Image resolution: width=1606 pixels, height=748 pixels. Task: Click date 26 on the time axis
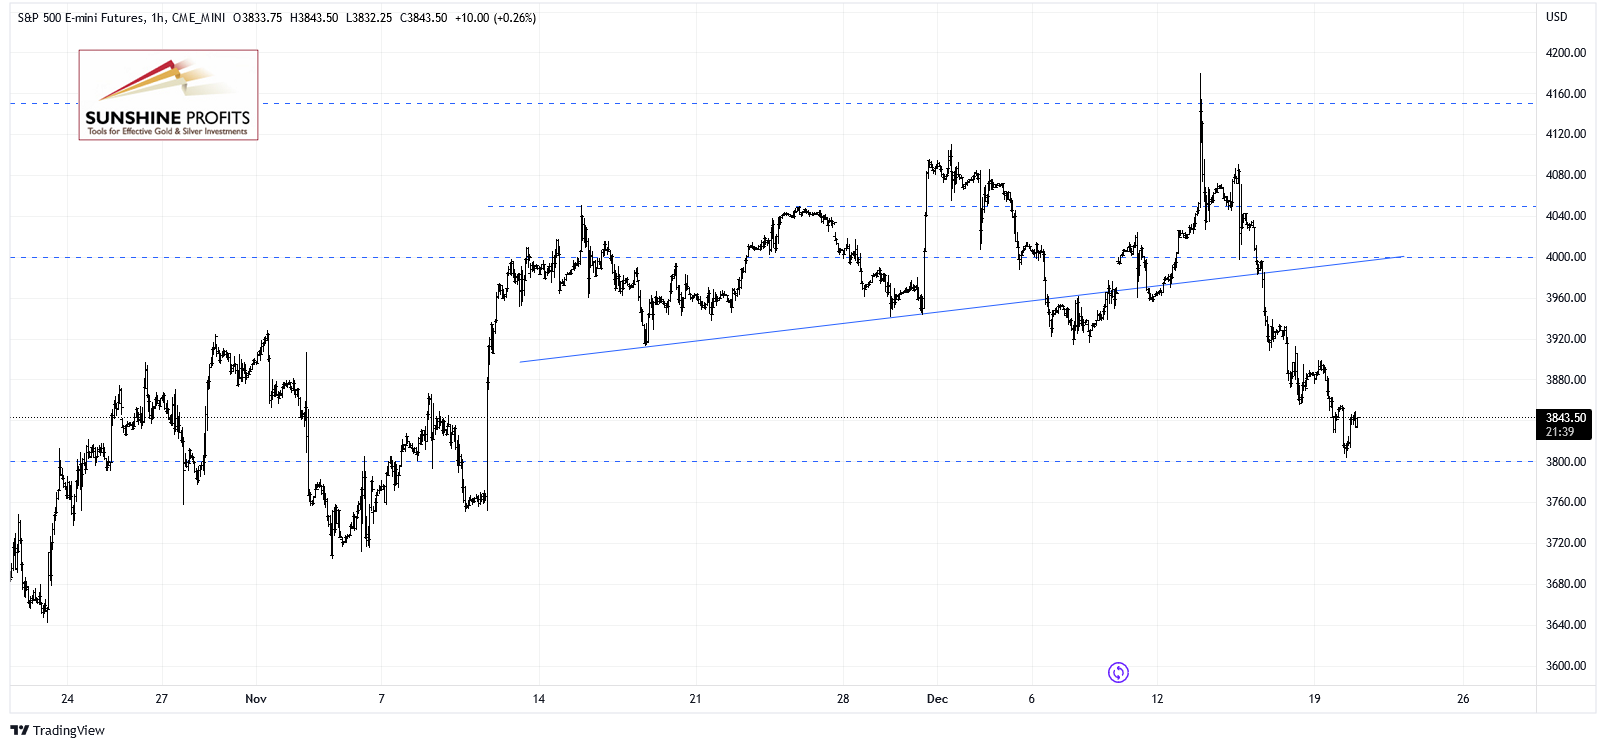pyautogui.click(x=1463, y=699)
